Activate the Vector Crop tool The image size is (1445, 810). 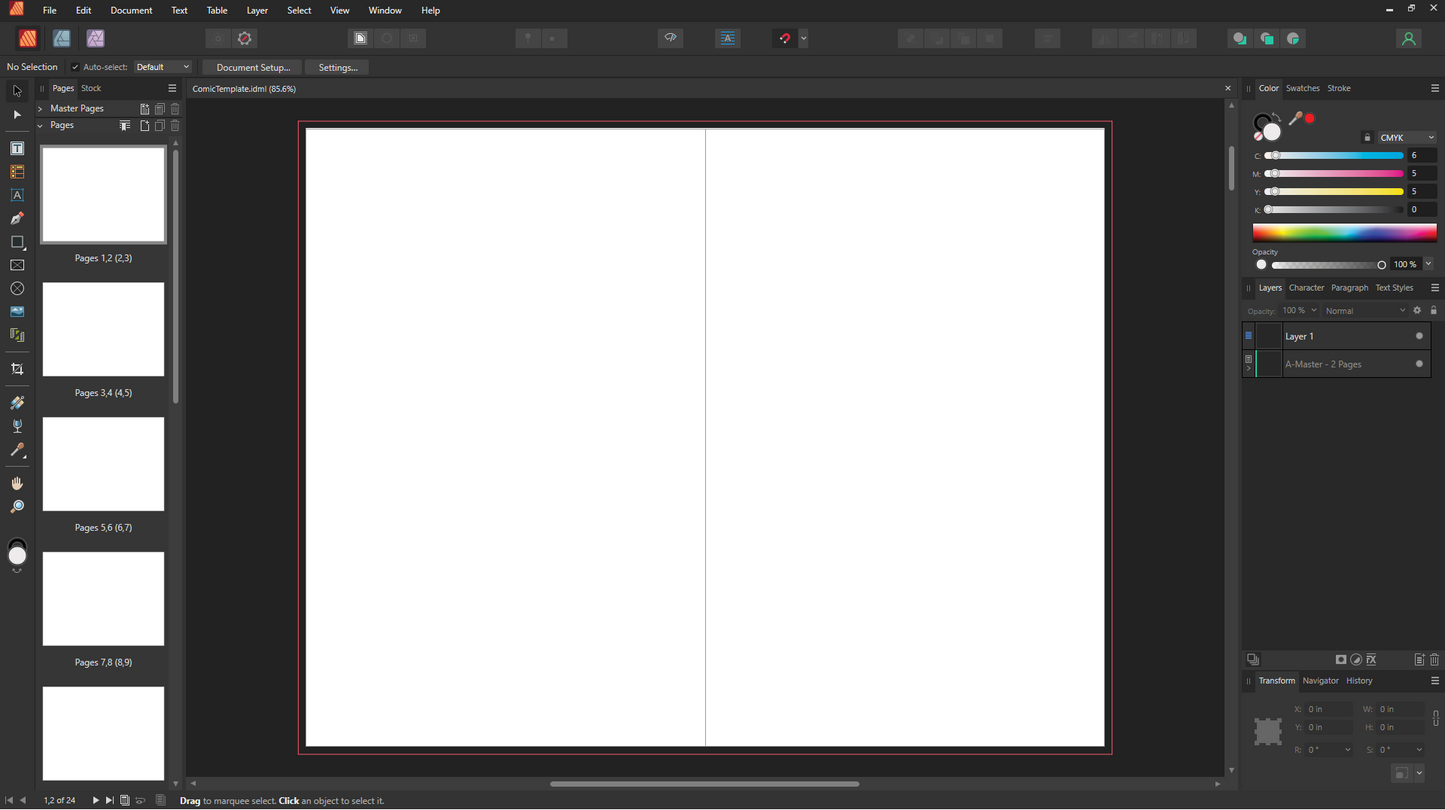click(x=17, y=370)
